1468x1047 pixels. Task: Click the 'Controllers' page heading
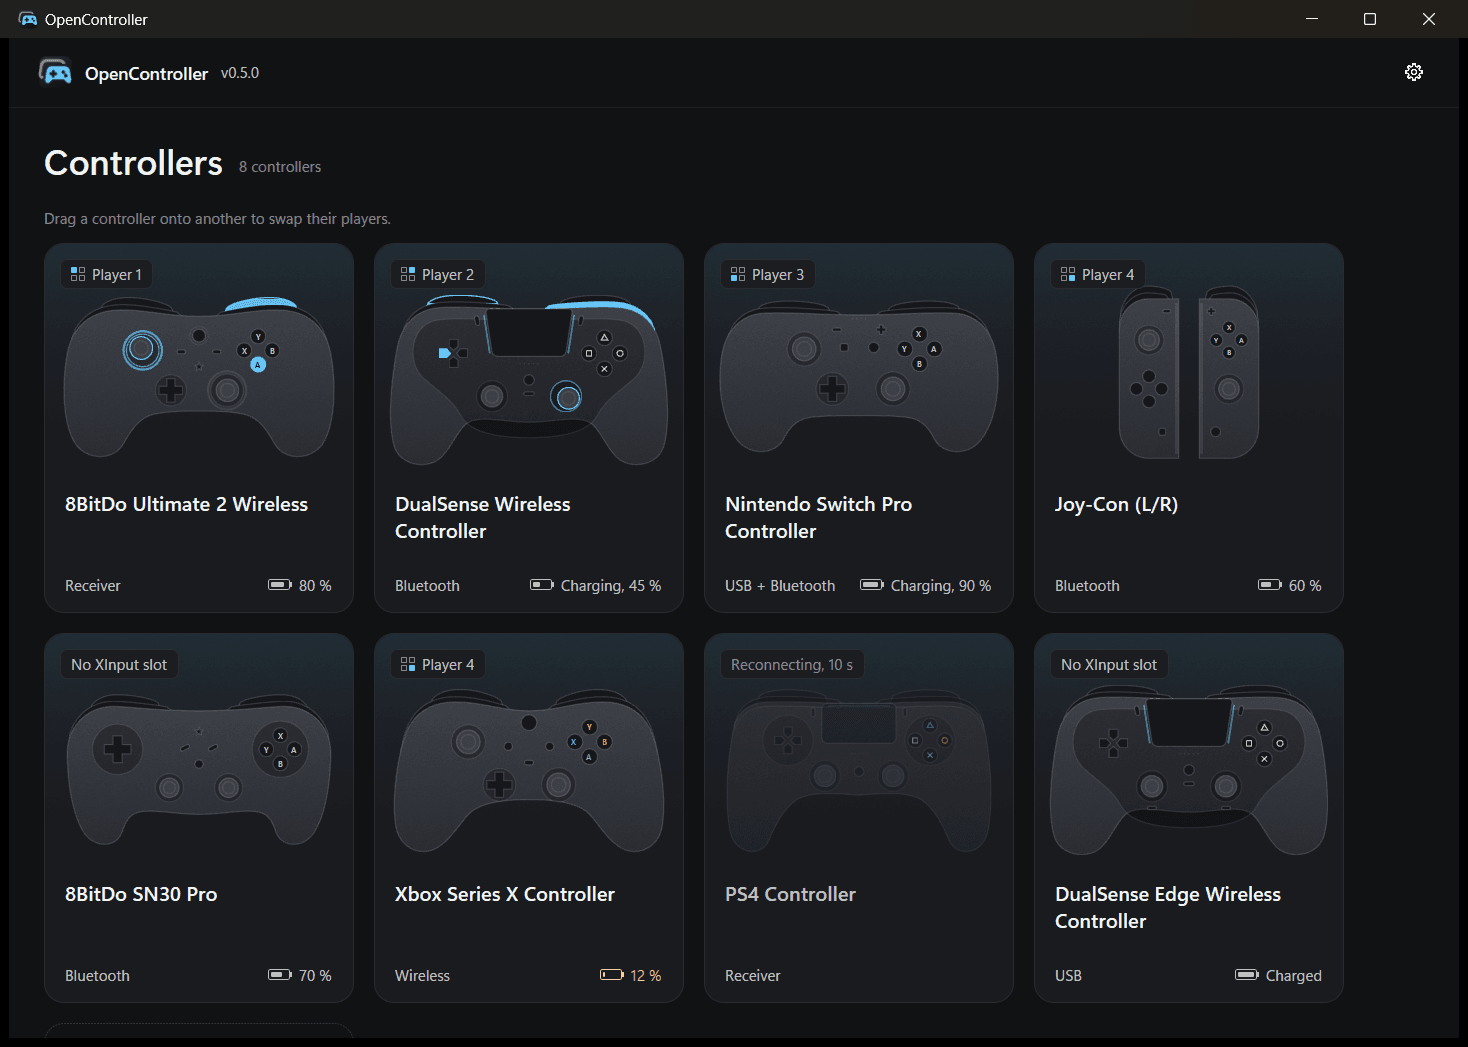133,163
